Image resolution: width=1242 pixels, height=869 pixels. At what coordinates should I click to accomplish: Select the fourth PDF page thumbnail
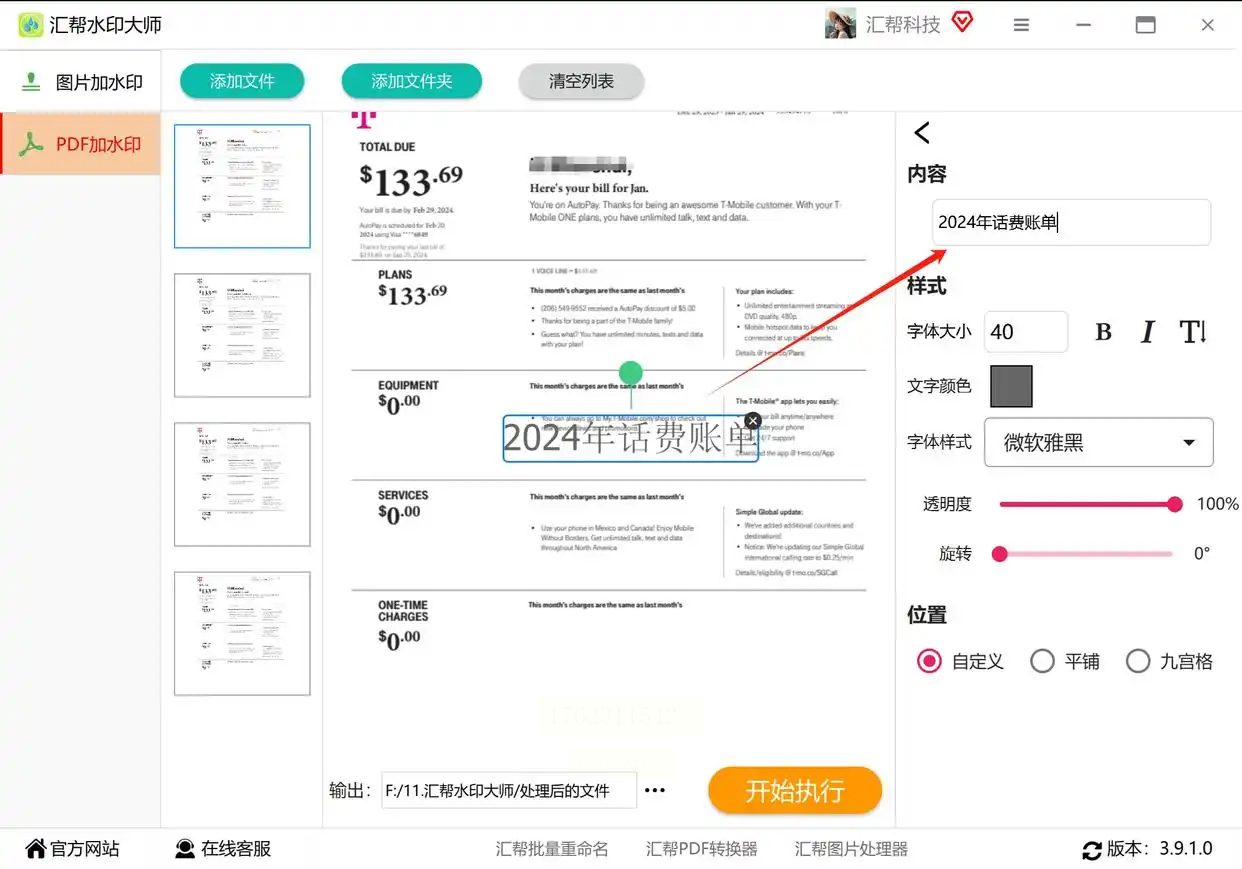[x=242, y=633]
